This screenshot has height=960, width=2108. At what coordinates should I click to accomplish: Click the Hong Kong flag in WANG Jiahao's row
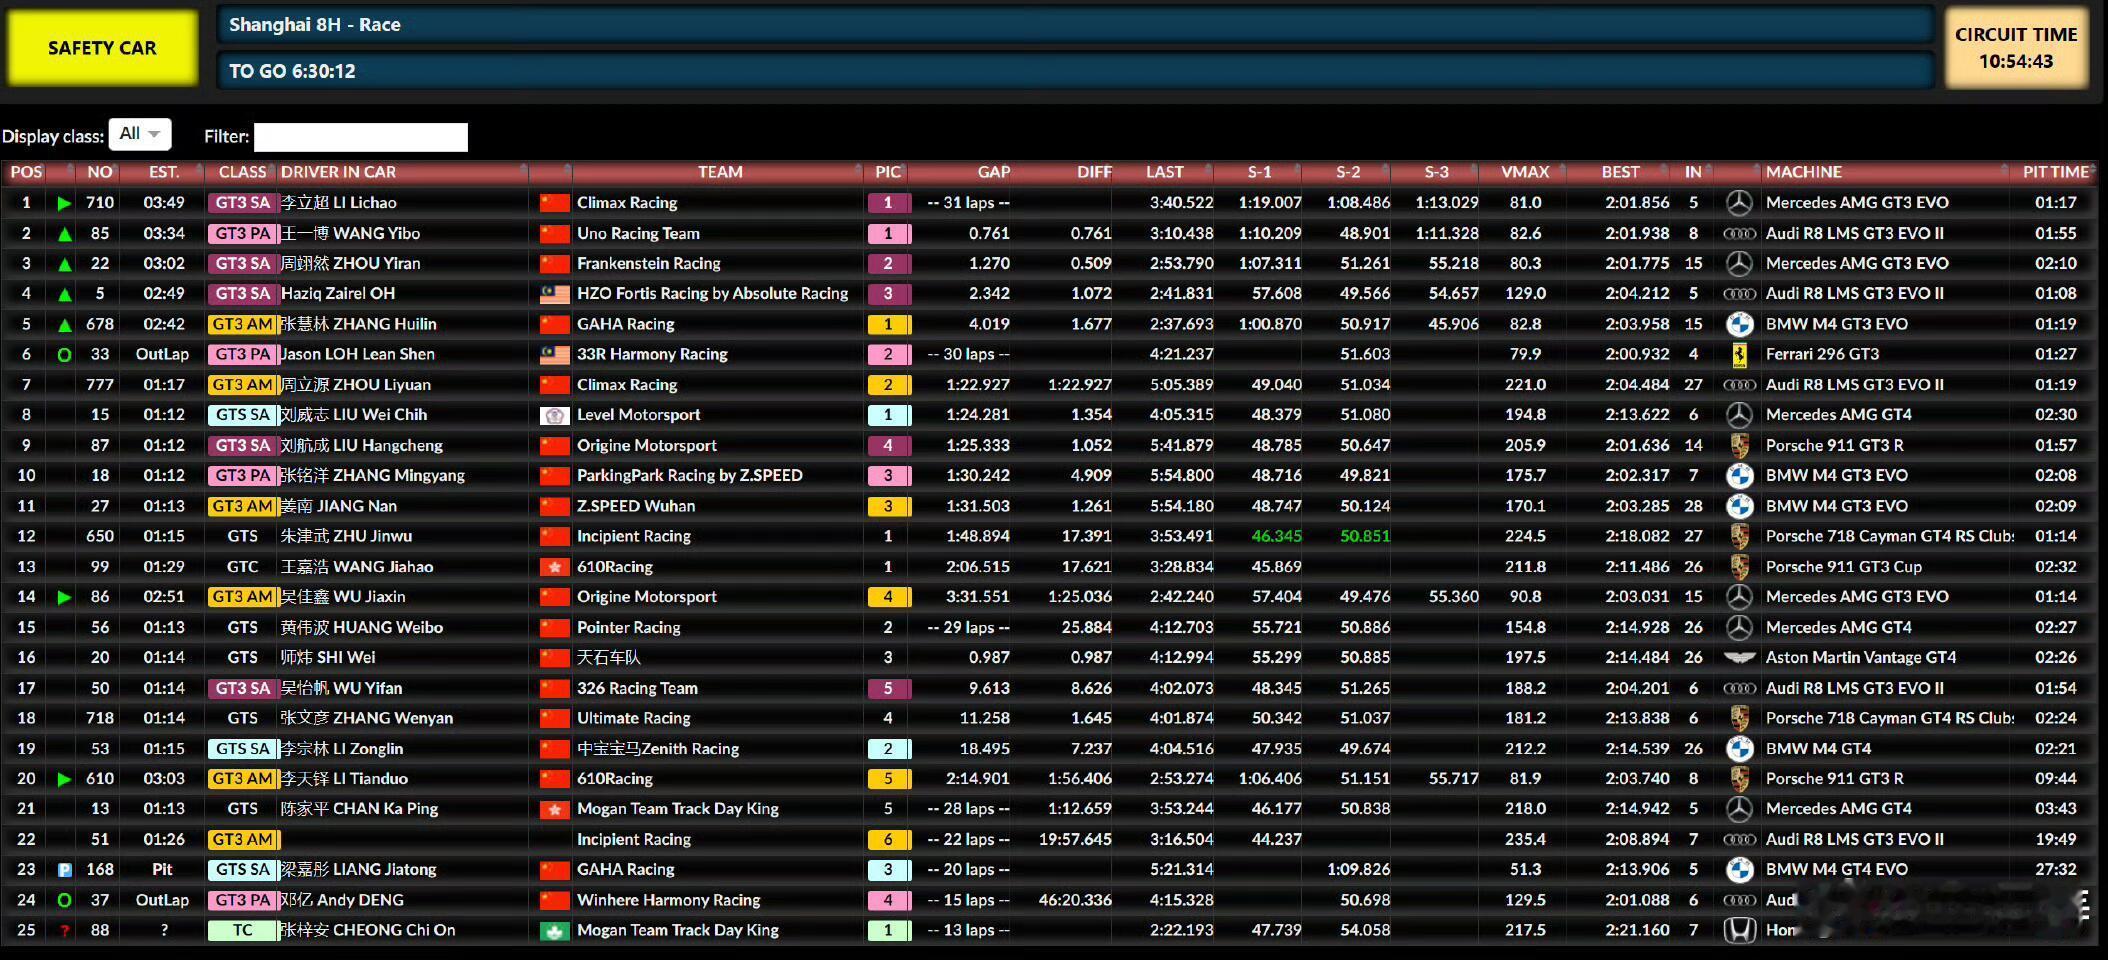[x=554, y=567]
